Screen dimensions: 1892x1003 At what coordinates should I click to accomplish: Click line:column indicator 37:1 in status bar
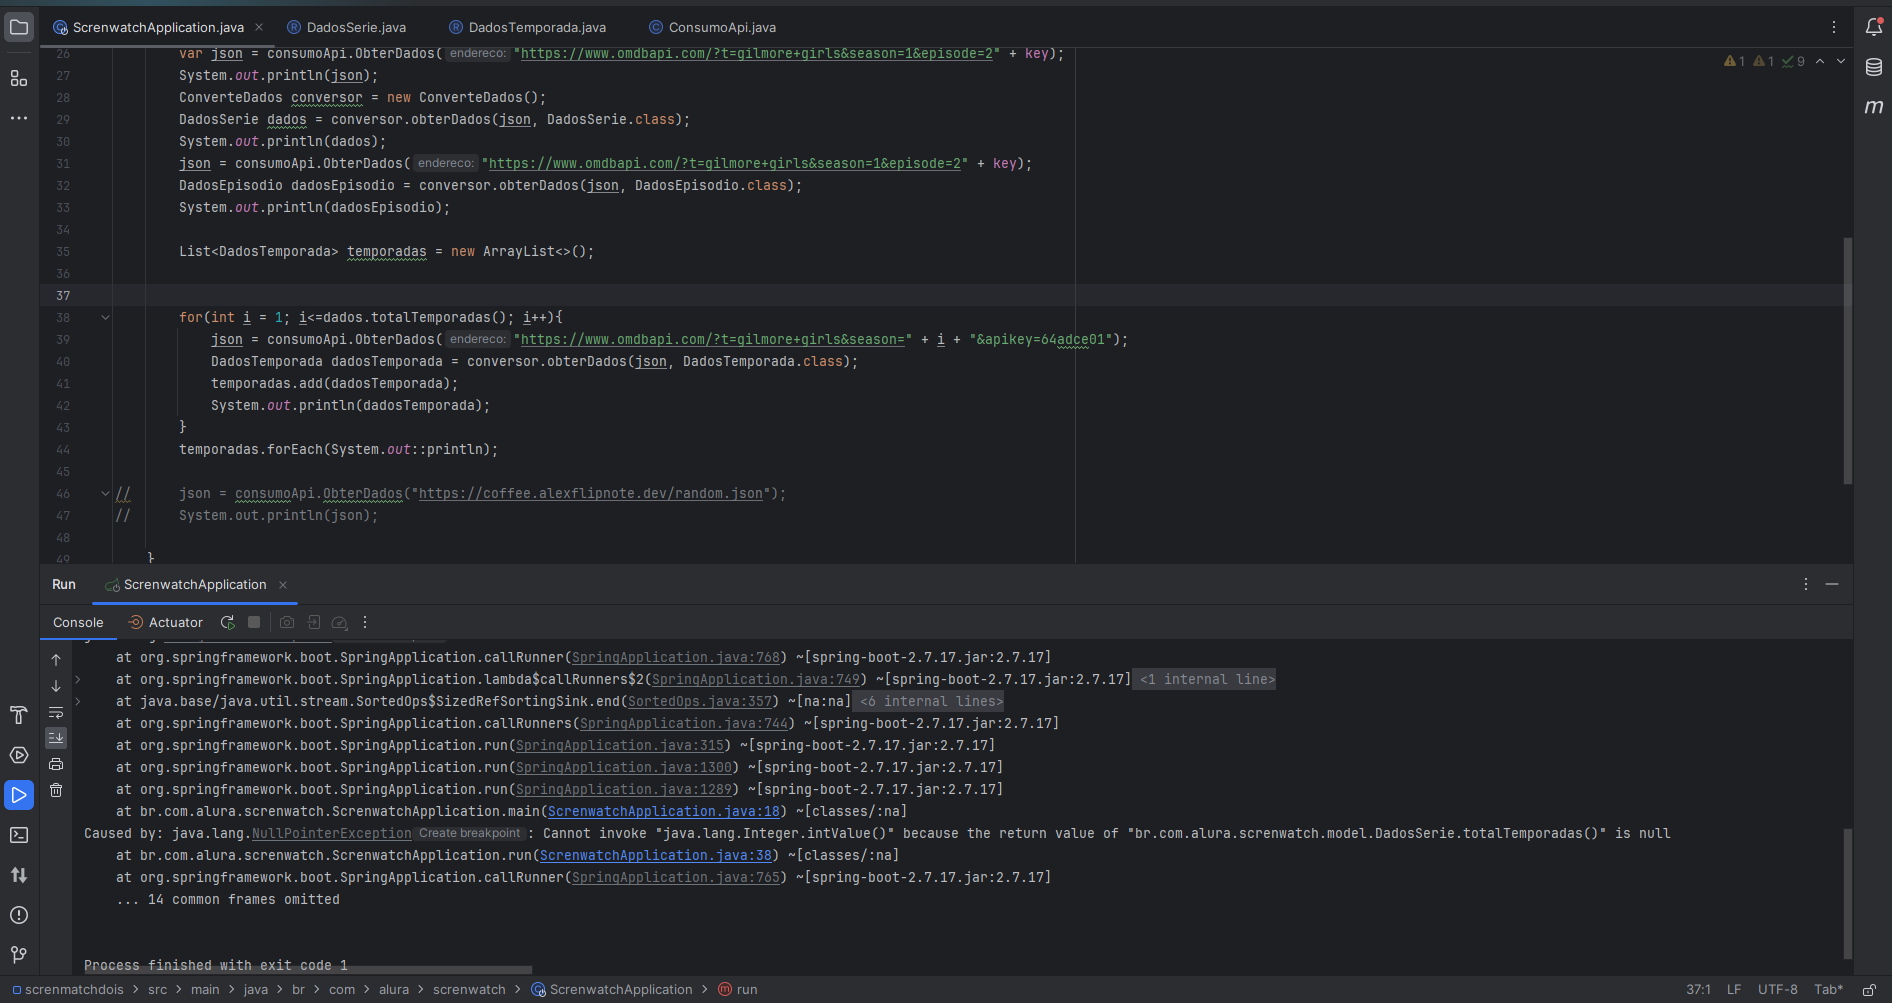tap(1698, 990)
